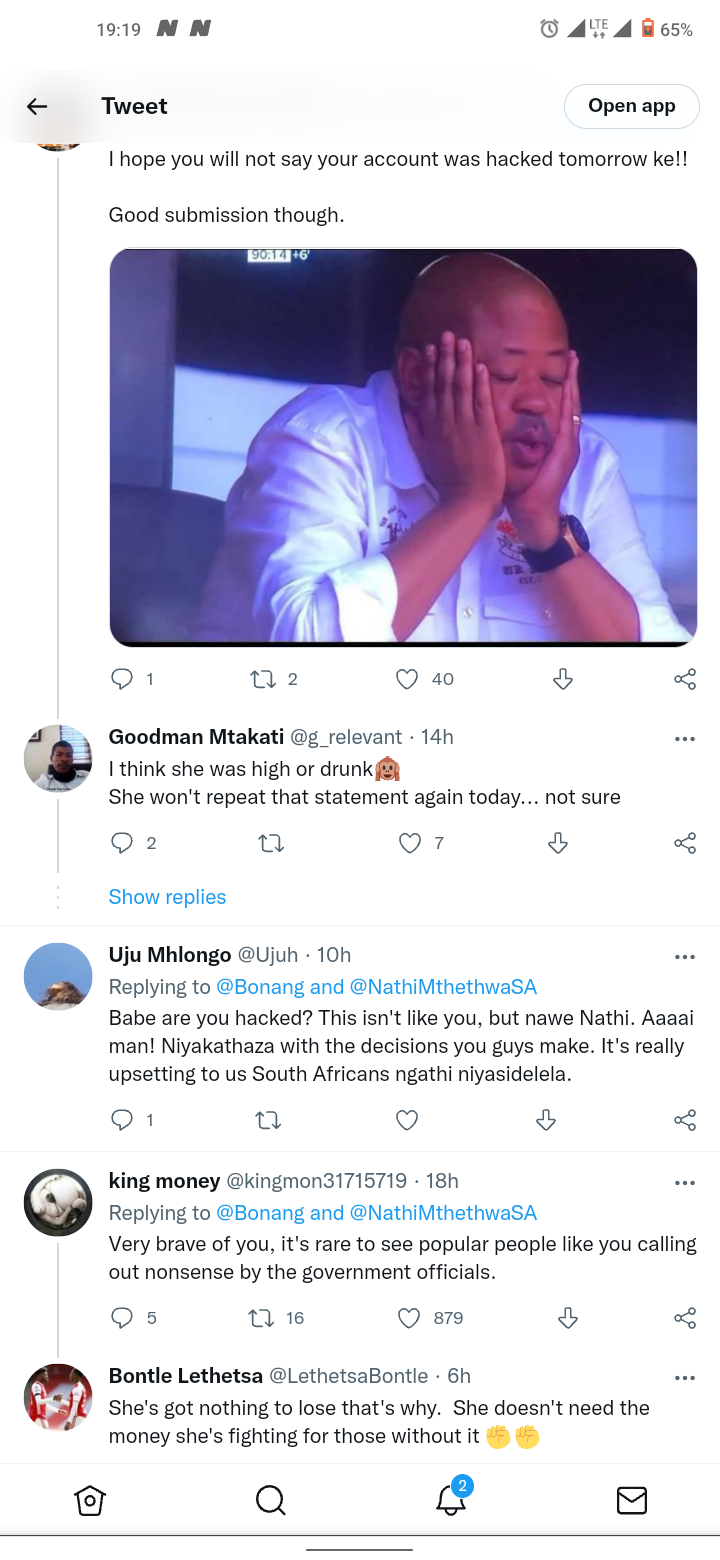
Task: Open Messages envelope icon
Action: (x=631, y=1500)
